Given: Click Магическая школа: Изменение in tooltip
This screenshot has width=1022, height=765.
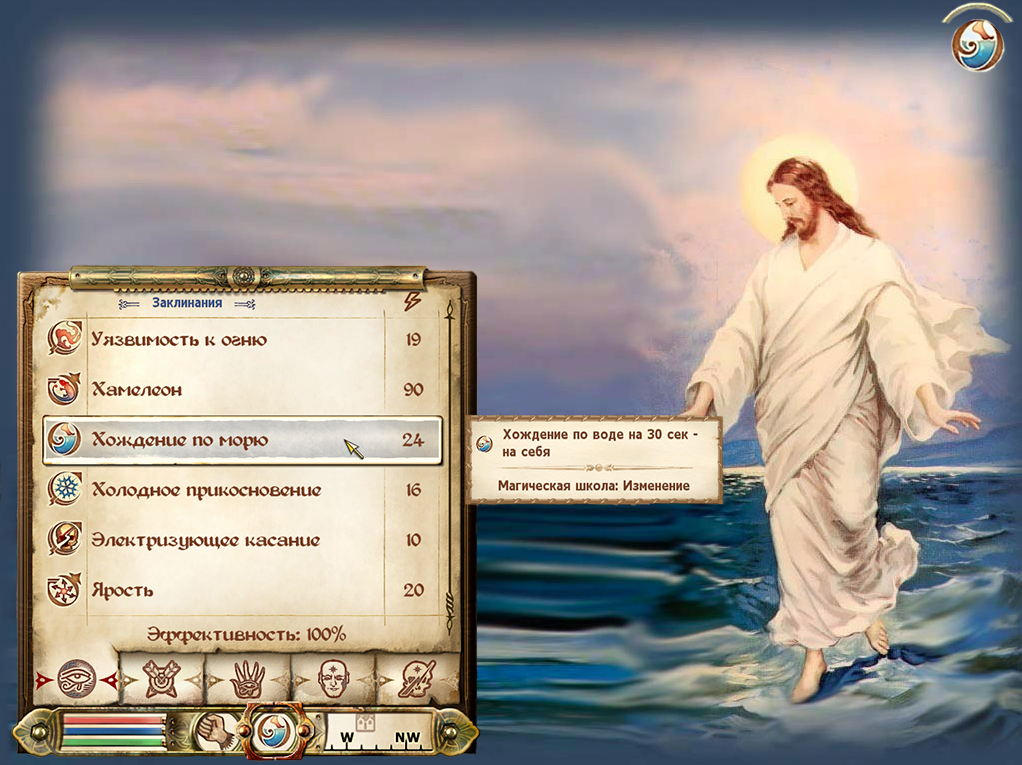Looking at the screenshot, I should click(594, 485).
